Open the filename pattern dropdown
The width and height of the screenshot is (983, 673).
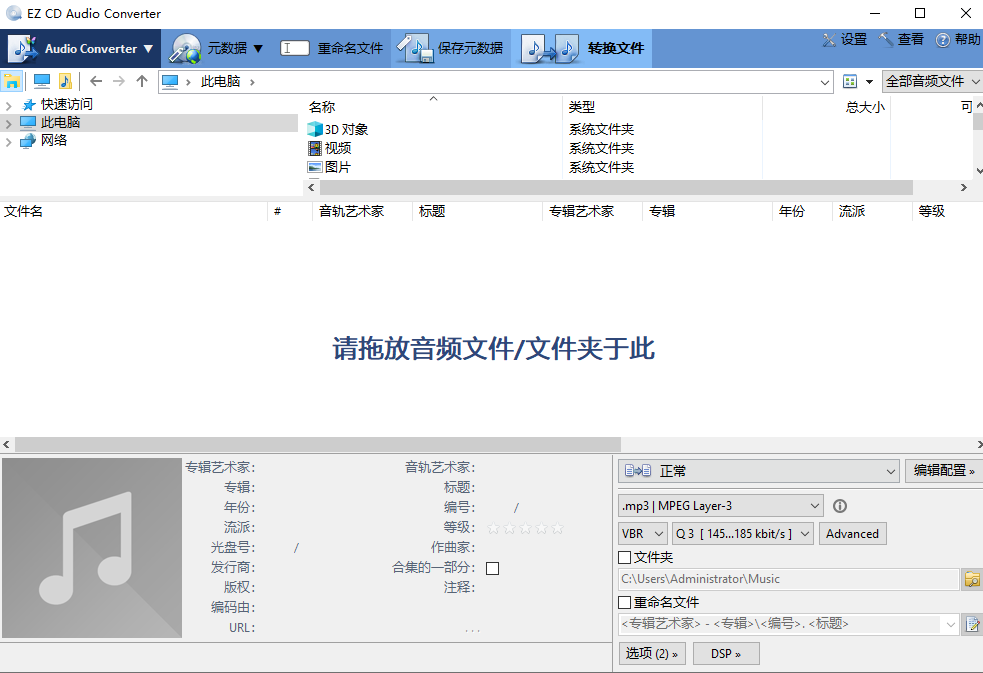[950, 624]
